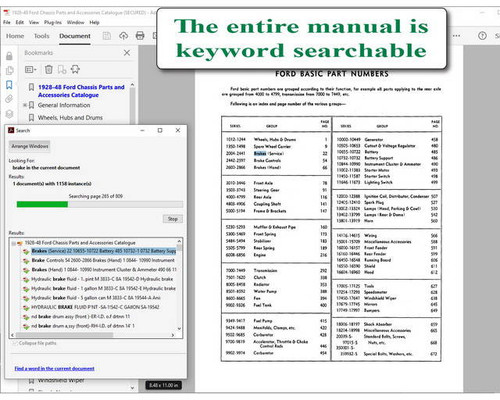Expand the General Information bookmark
Screen dimensions: 500x400
coord(25,105)
